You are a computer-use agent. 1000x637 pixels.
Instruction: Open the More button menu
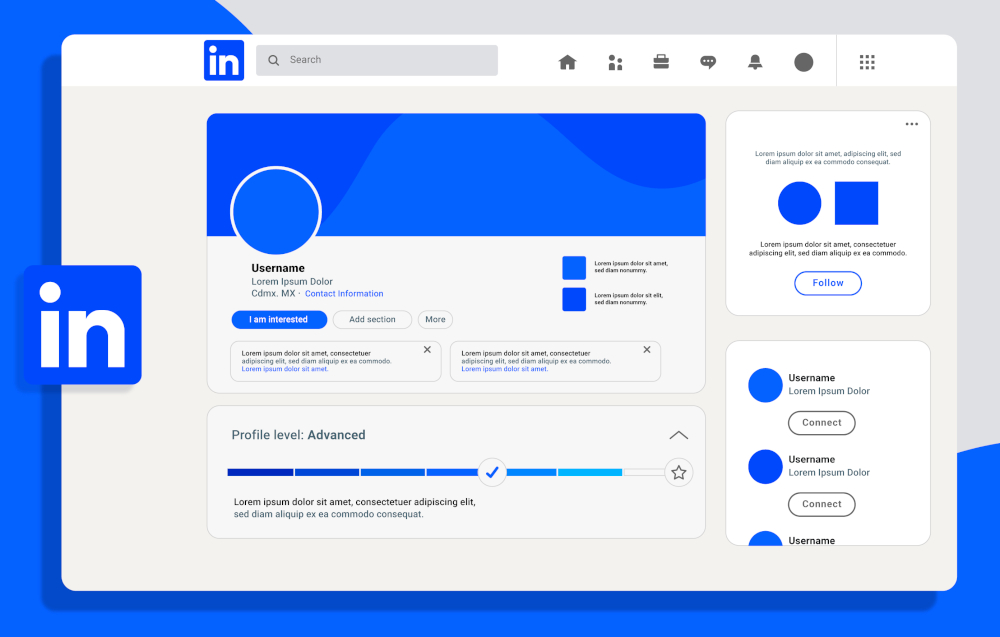436,319
